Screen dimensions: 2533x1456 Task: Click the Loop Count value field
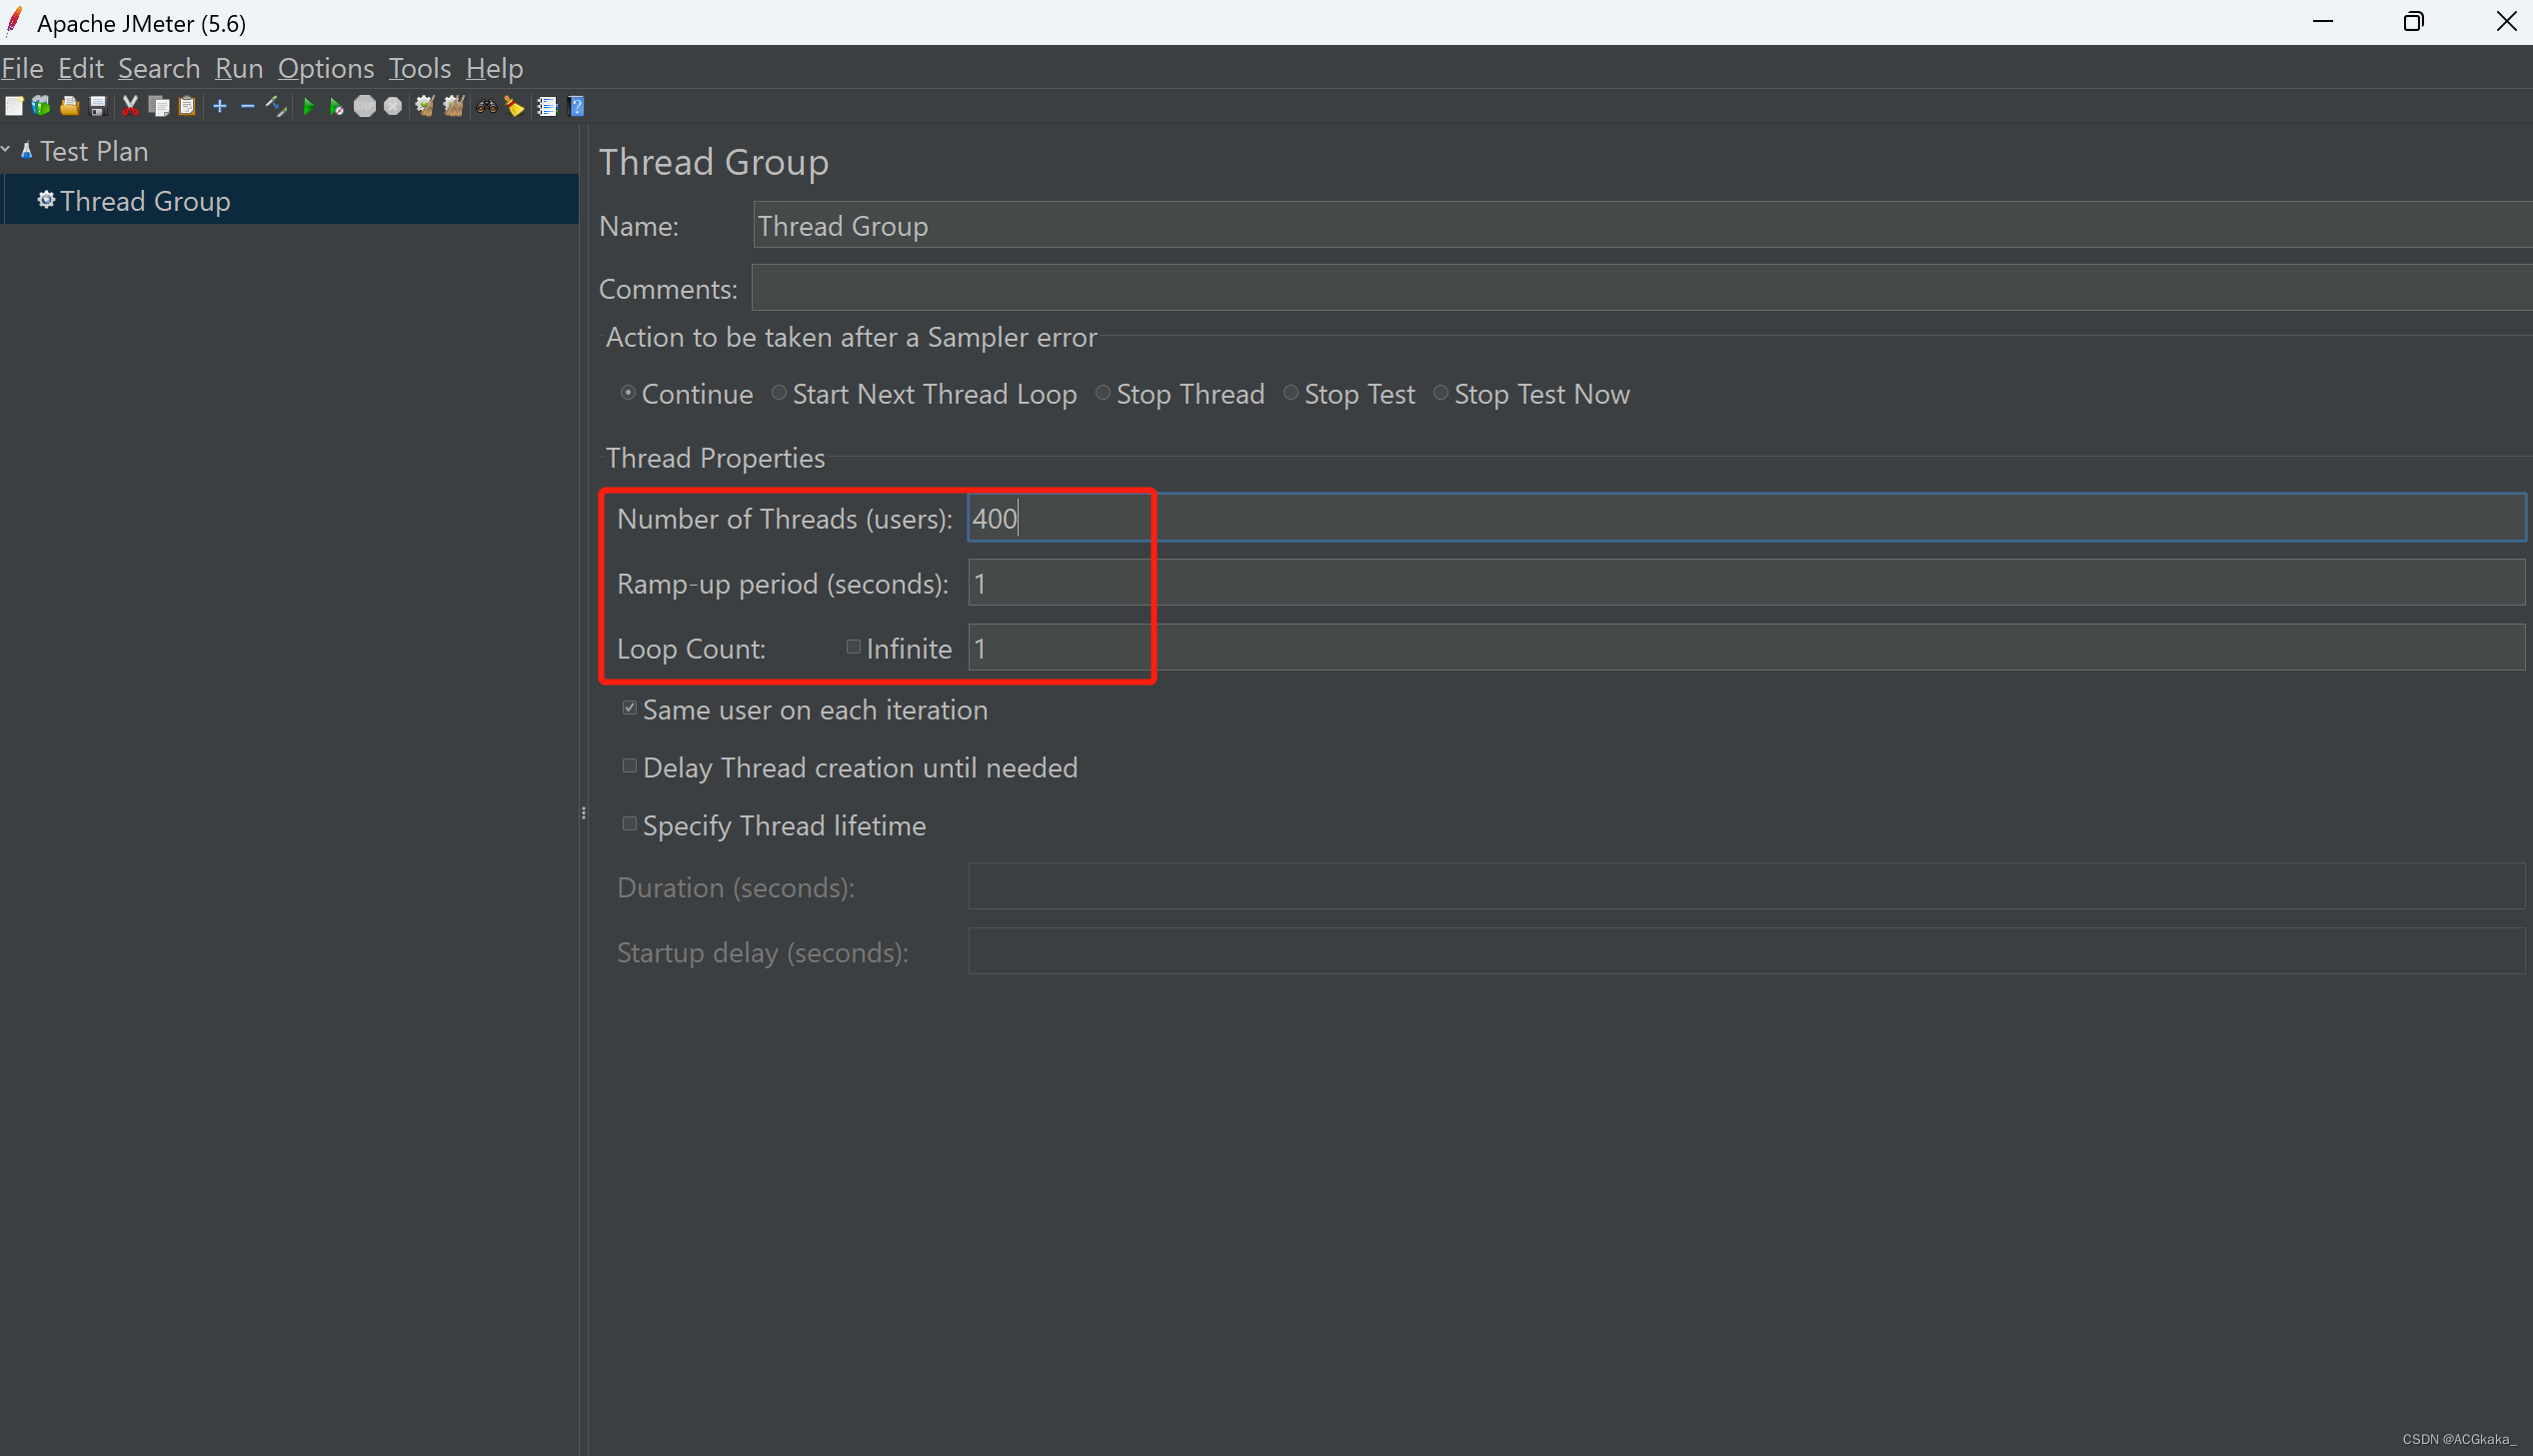tap(1747, 648)
